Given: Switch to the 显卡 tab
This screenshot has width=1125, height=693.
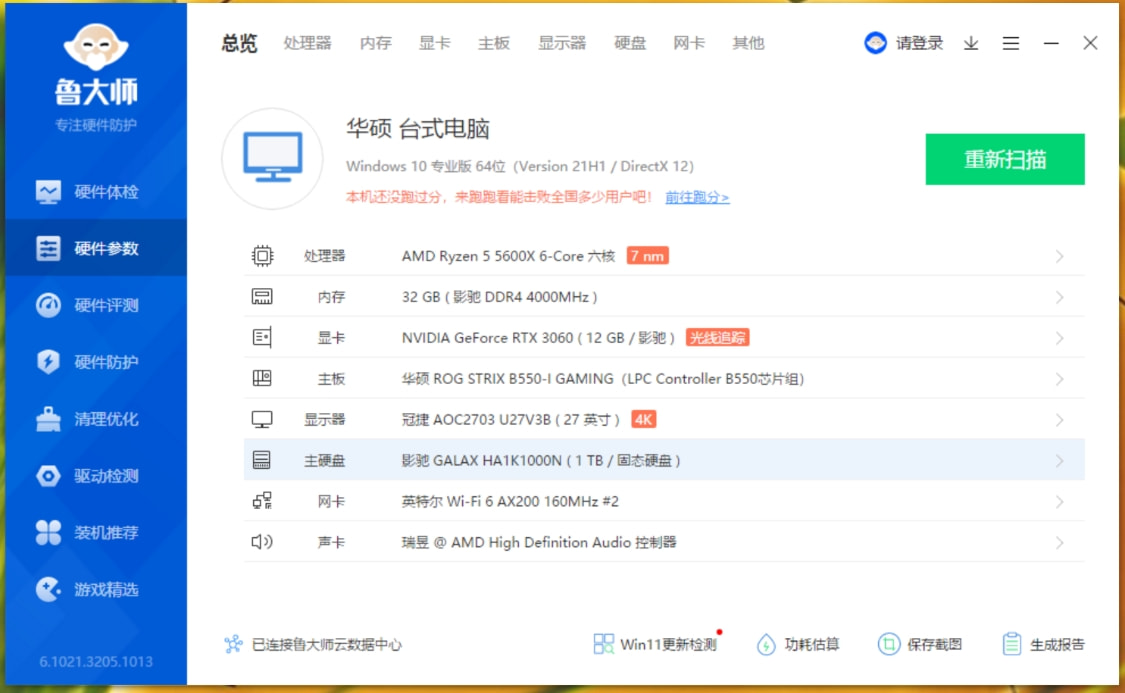Looking at the screenshot, I should 434,44.
